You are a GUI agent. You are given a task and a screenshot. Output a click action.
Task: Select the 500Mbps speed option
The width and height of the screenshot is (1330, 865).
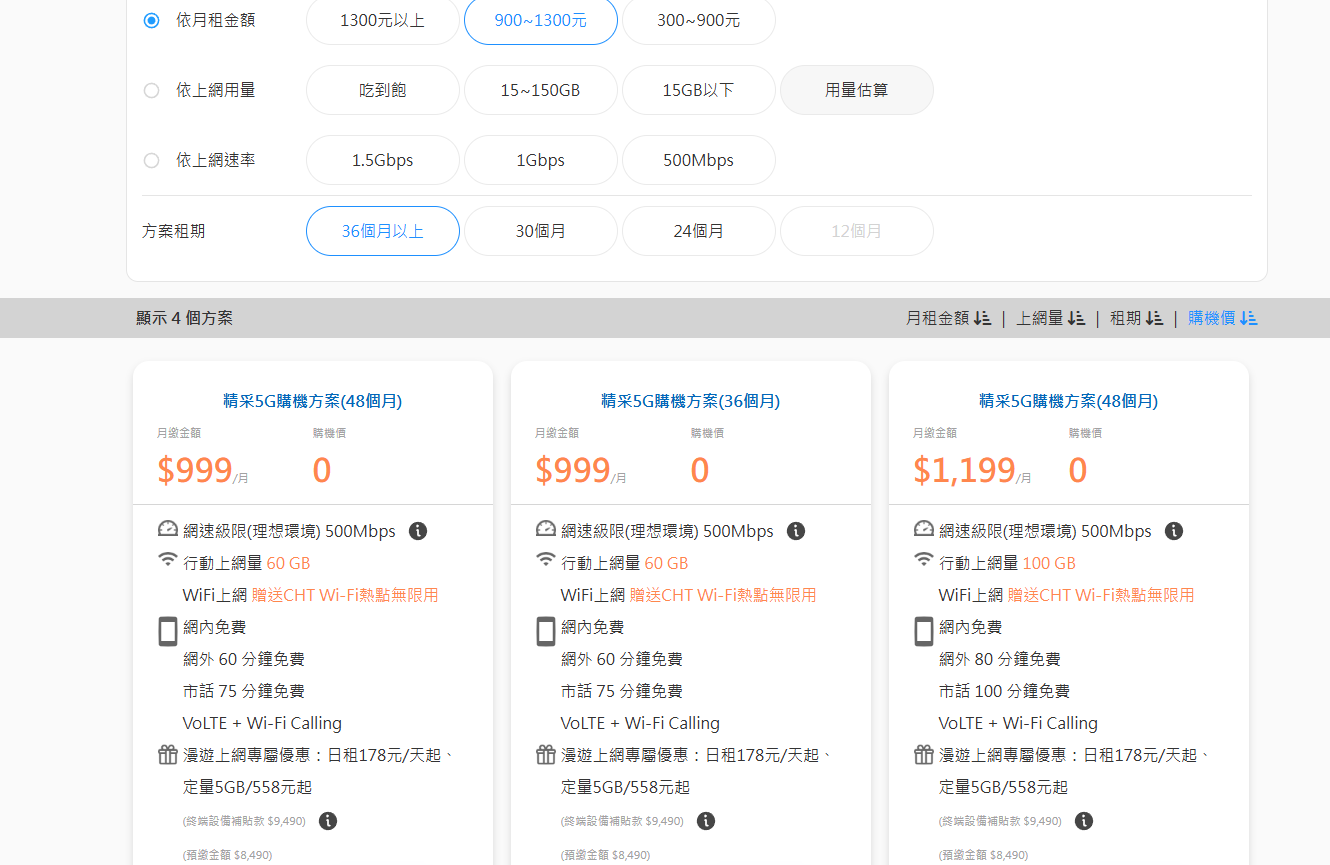coord(699,160)
